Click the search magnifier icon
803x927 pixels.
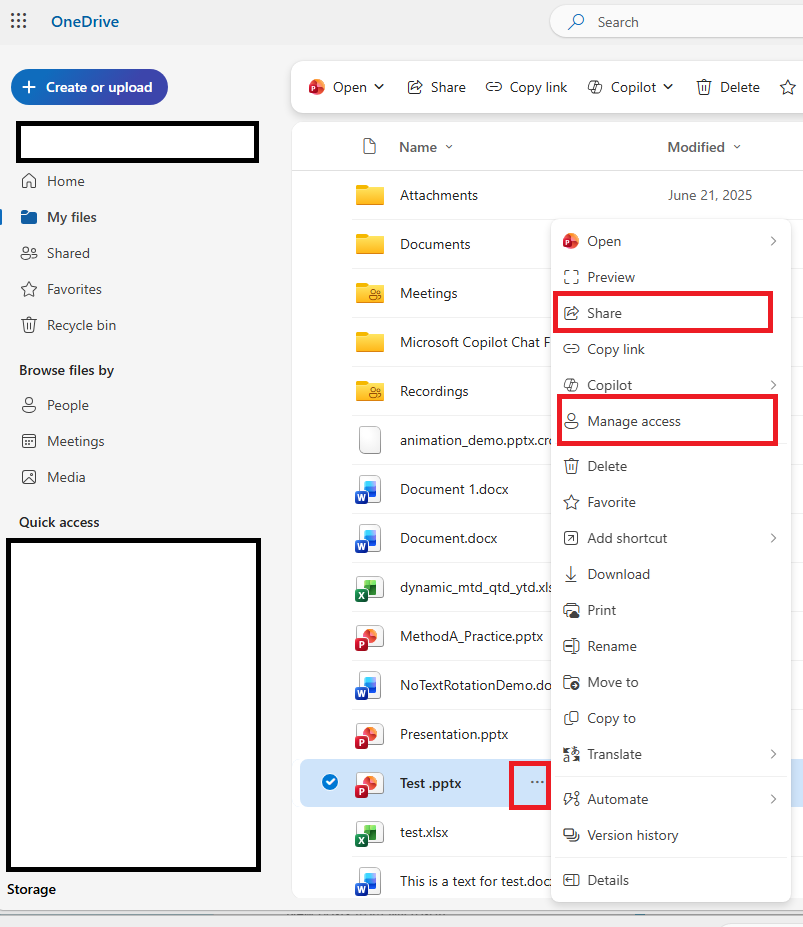click(x=576, y=22)
